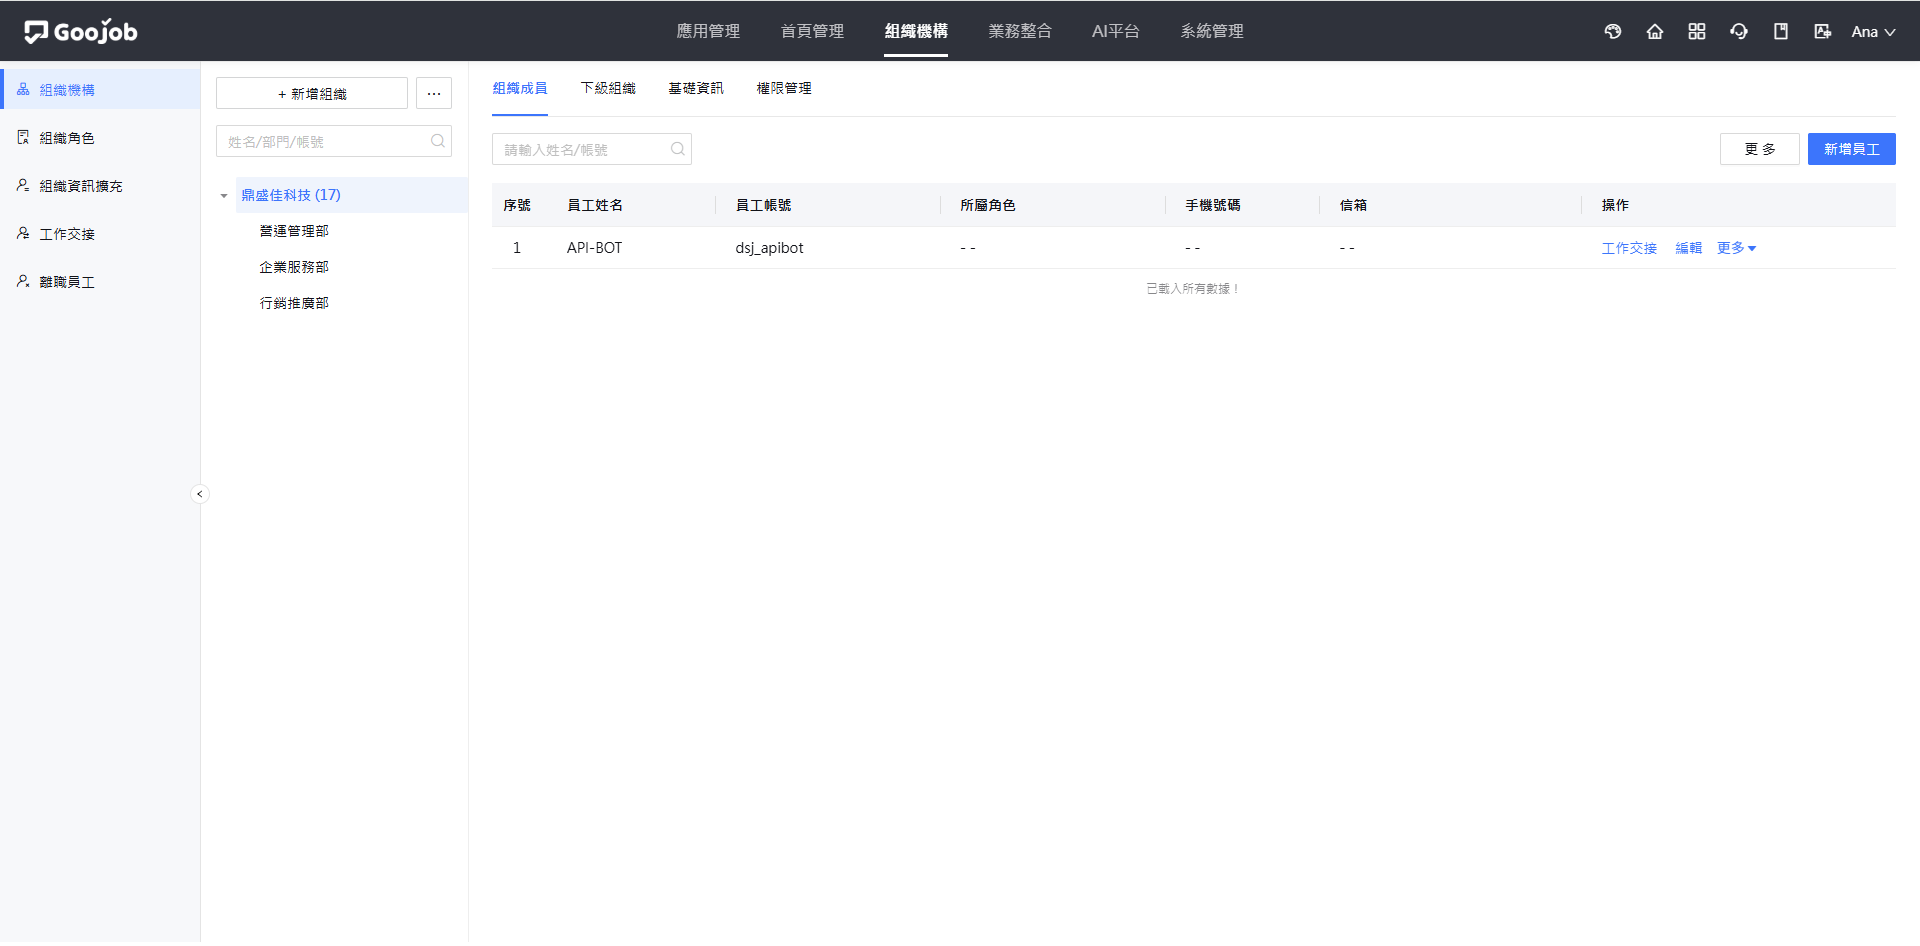Click the dsj_apibot account cell

(x=769, y=248)
